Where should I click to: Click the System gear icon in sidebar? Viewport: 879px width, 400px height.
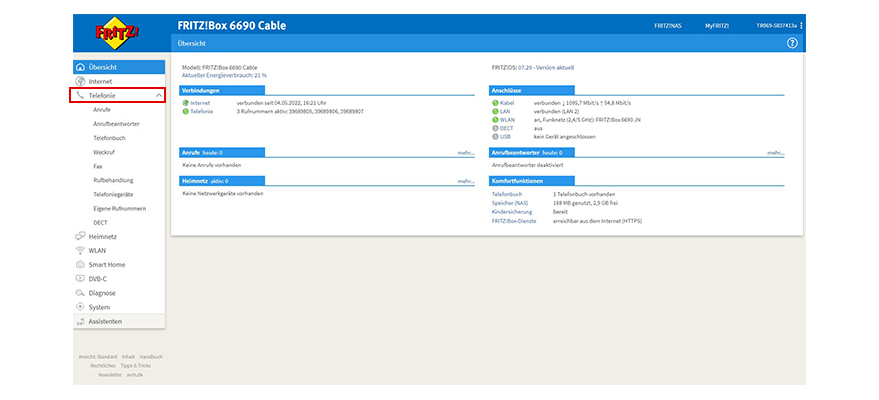click(x=80, y=307)
